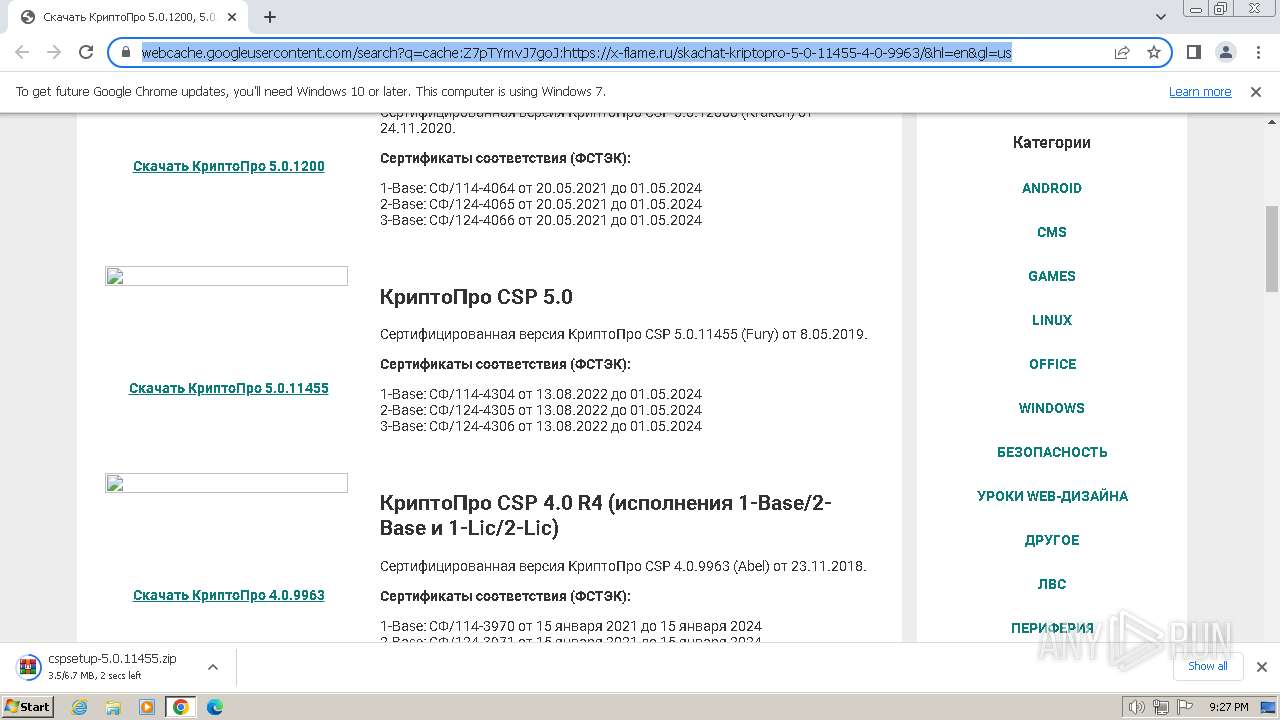This screenshot has width=1280, height=720.
Task: Download link Скачать КриптоПро 5.0.11455
Action: click(229, 388)
